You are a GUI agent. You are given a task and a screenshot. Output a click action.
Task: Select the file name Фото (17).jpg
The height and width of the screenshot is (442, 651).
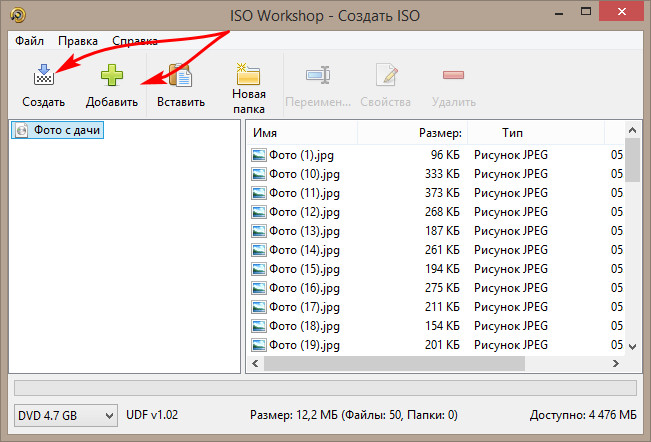(x=304, y=308)
